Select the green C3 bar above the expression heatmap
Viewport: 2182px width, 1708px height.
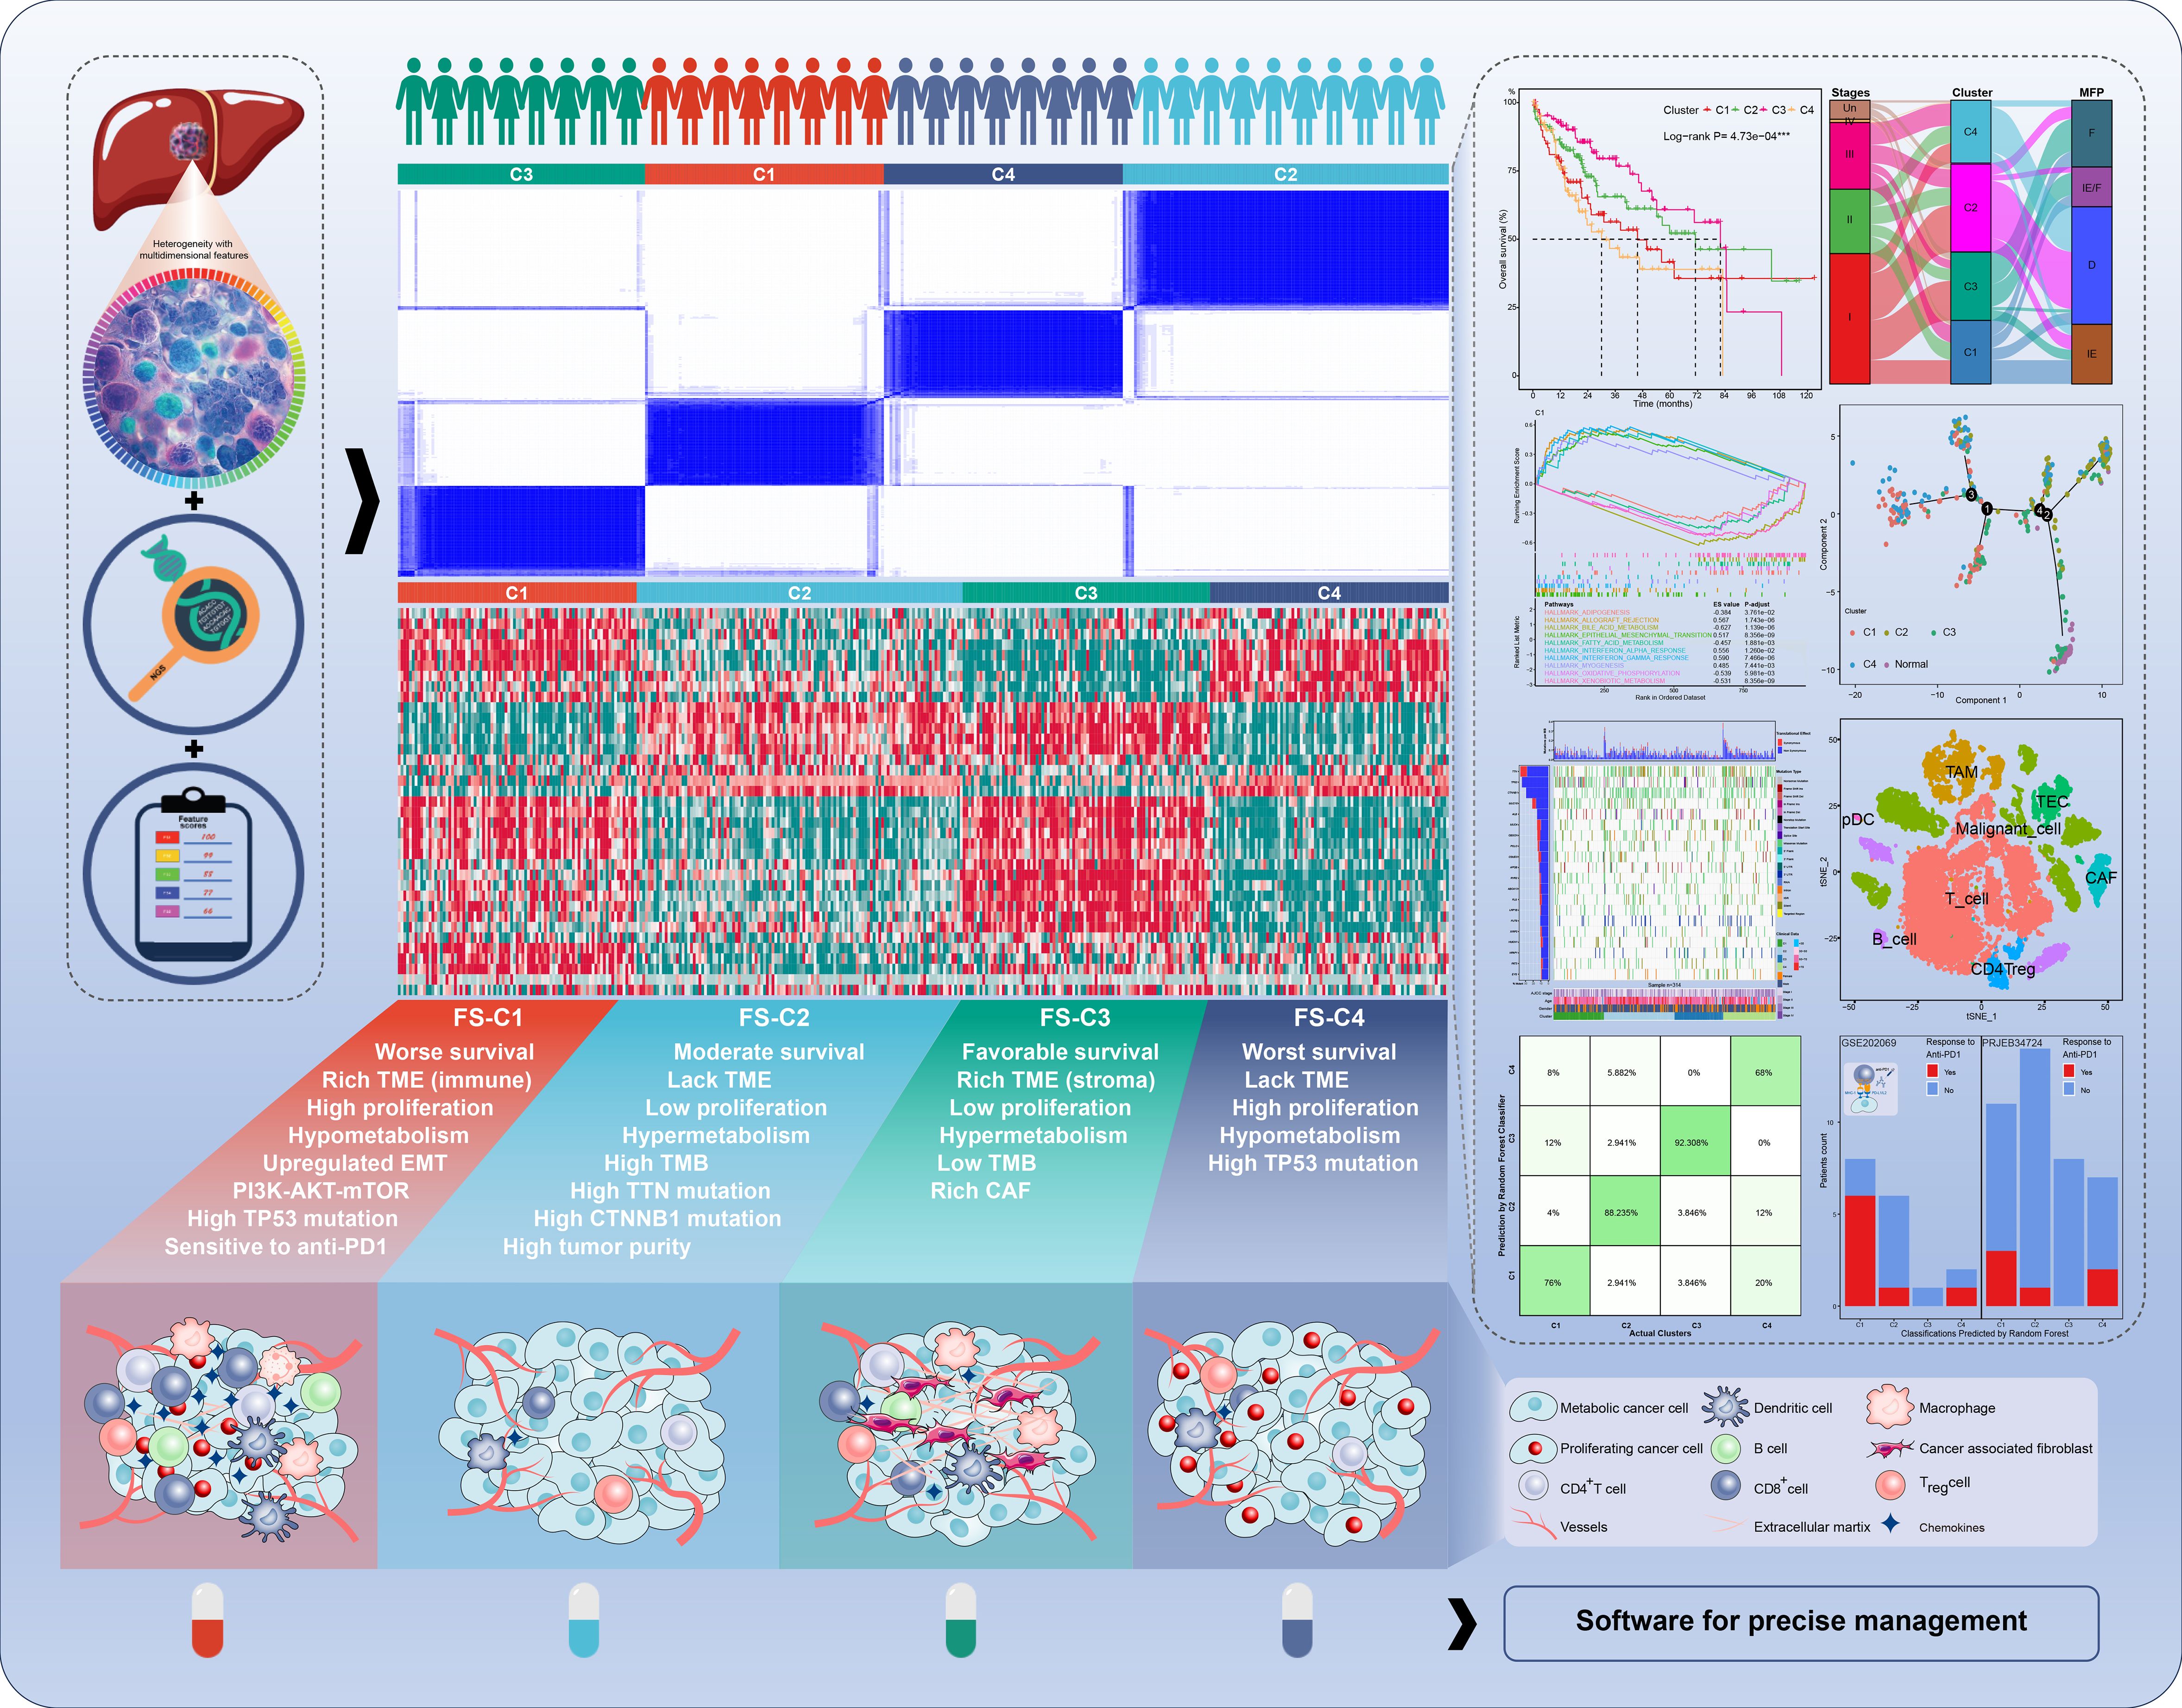[1086, 593]
